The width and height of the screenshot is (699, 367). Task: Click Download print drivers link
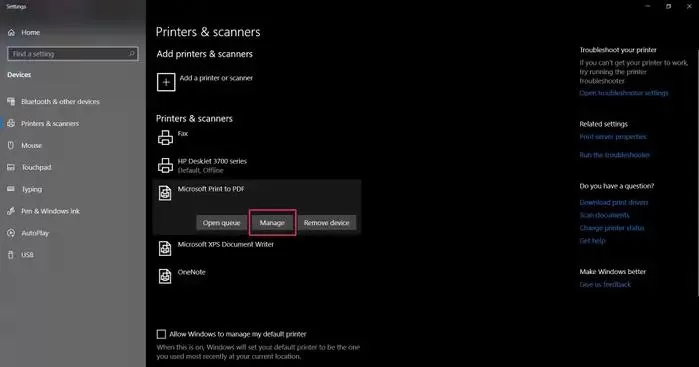tap(613, 202)
